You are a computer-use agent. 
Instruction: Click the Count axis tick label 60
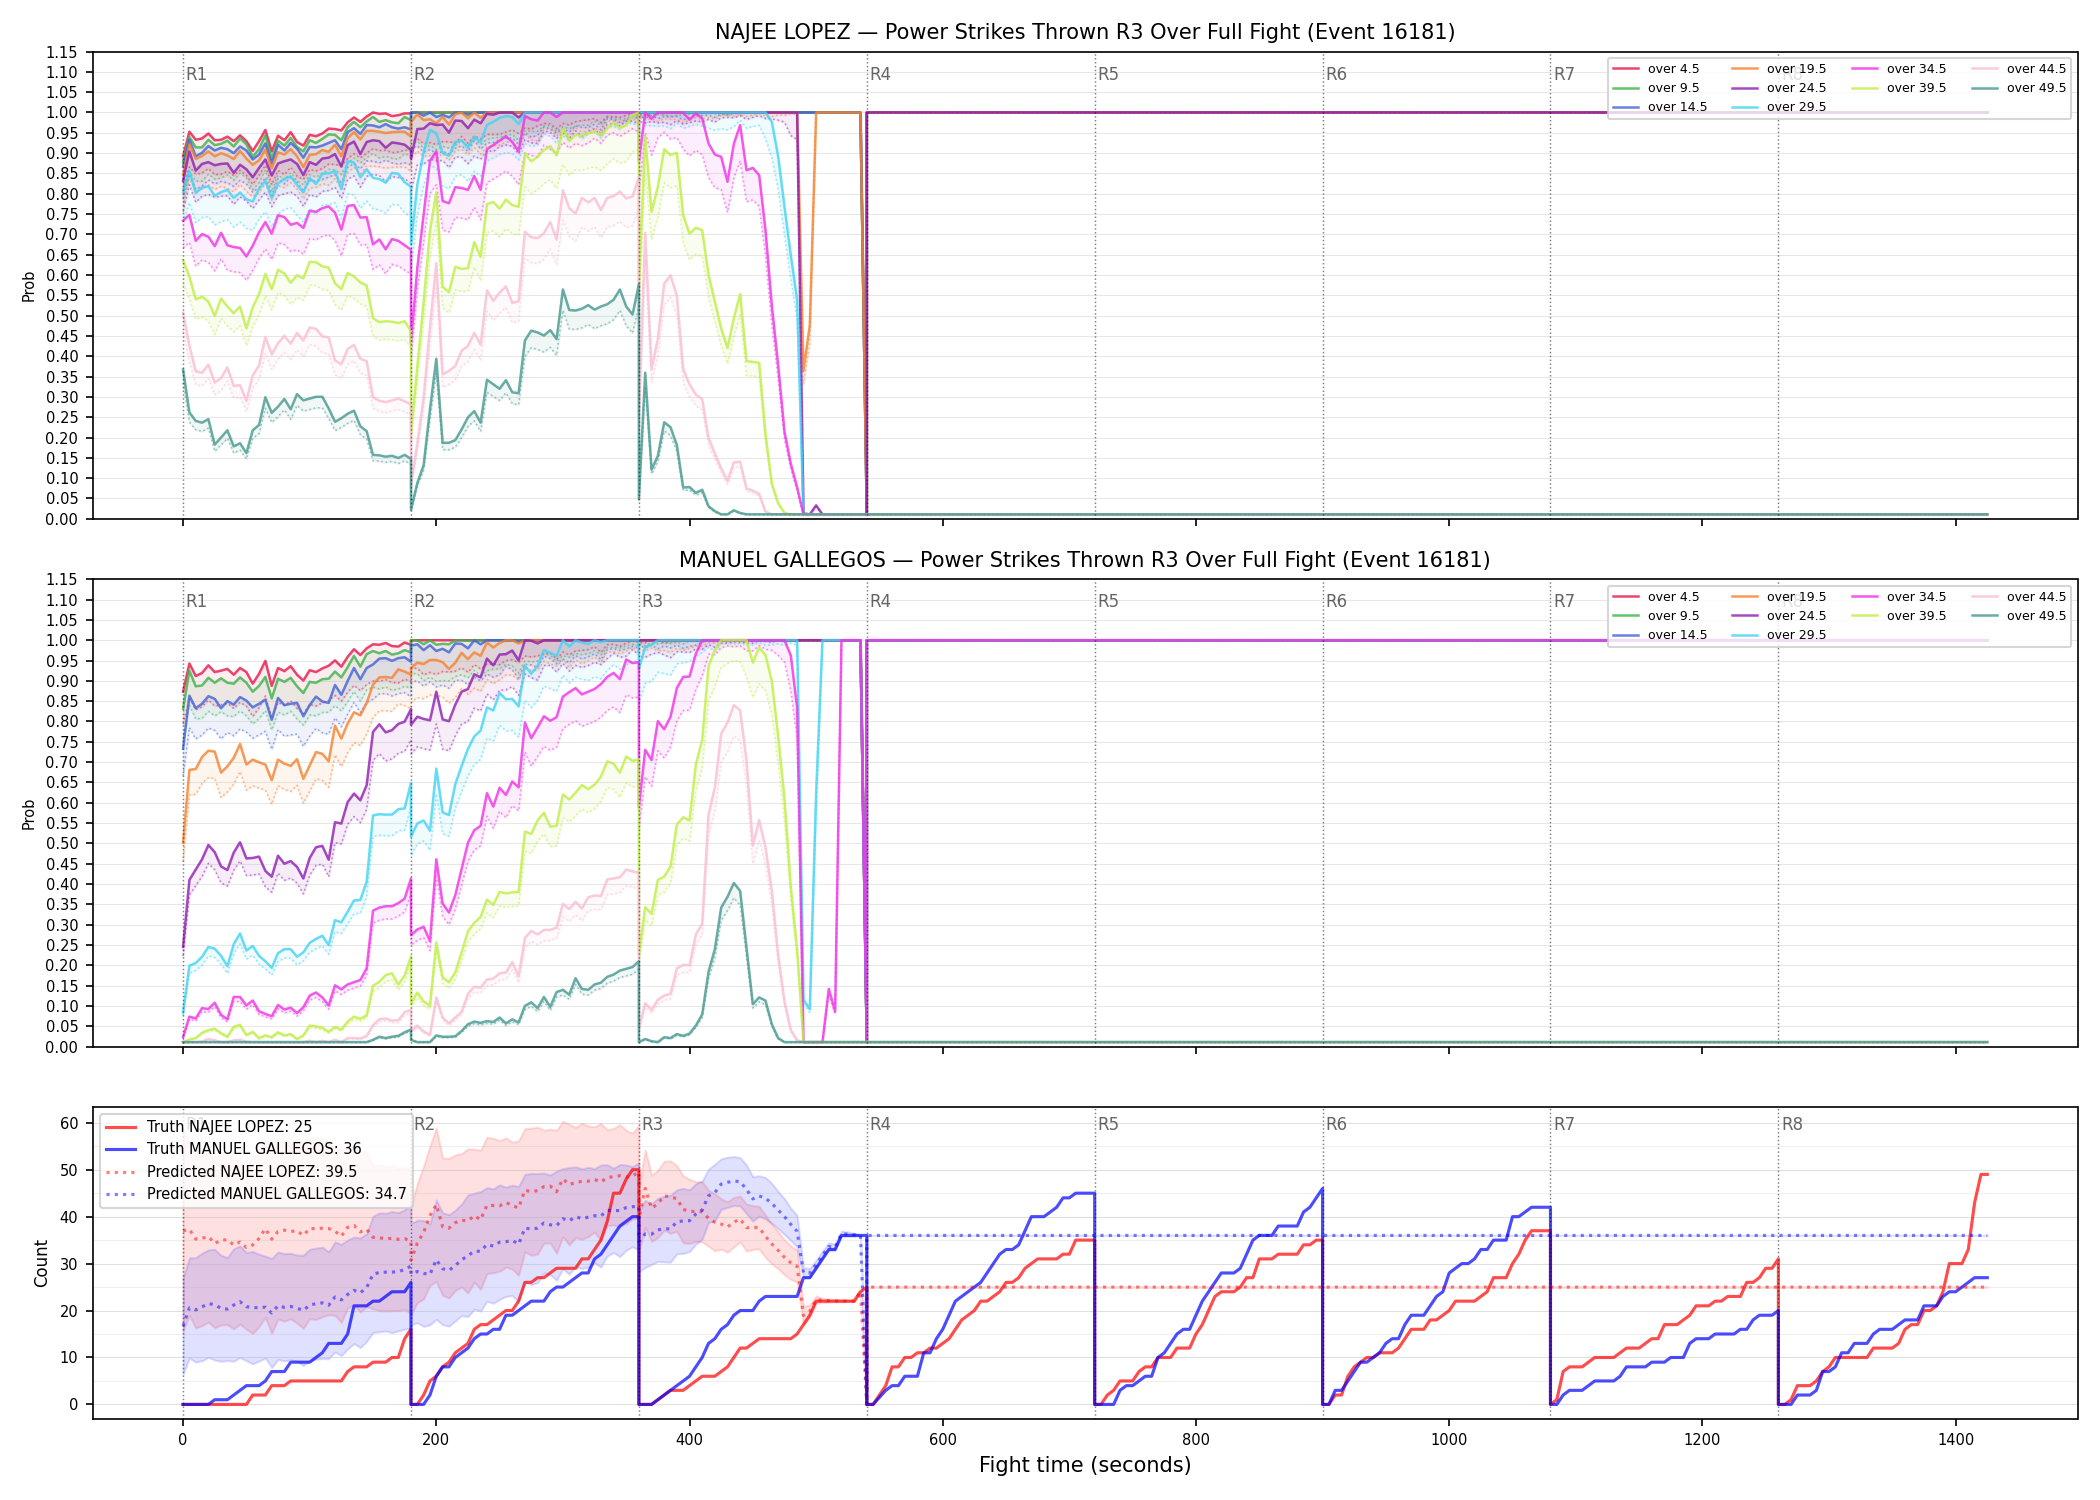[69, 1123]
